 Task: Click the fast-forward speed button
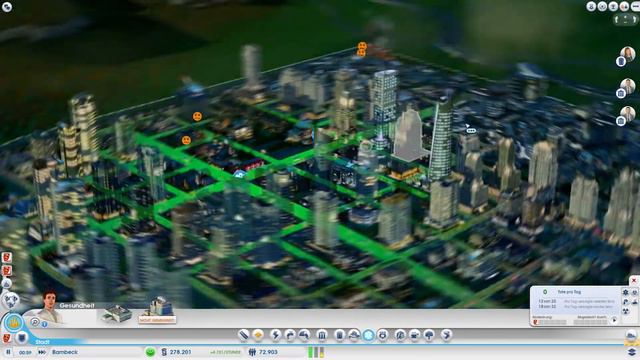point(42,352)
